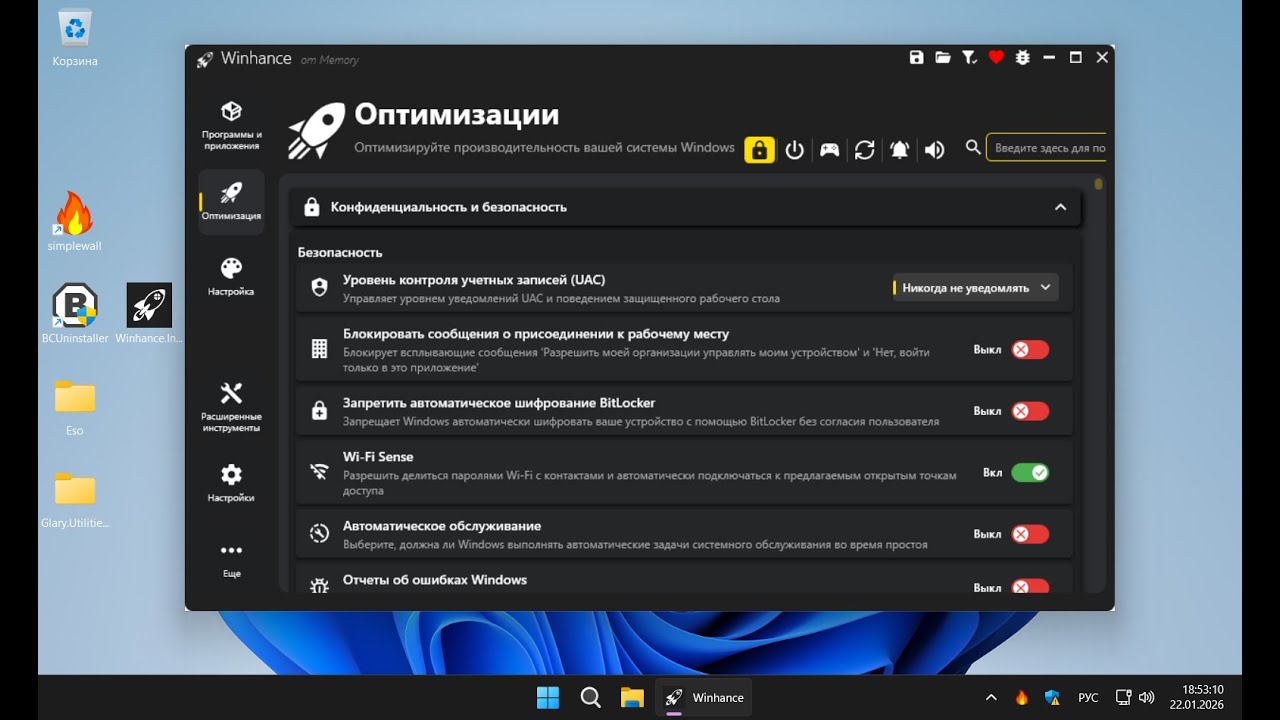The width and height of the screenshot is (1280, 720).
Task: Click the Отчеты об ошибках Windows bug icon
Action: (x=319, y=586)
